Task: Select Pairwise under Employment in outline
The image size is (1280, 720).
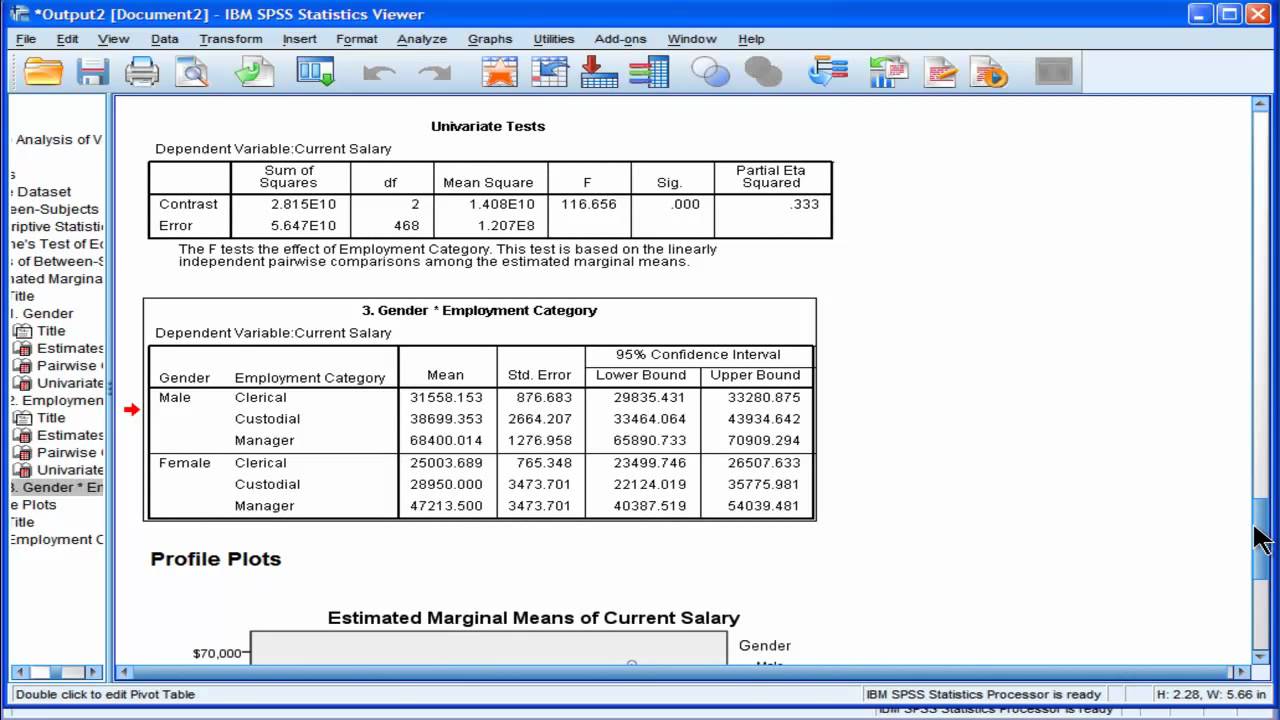Action: [70, 452]
